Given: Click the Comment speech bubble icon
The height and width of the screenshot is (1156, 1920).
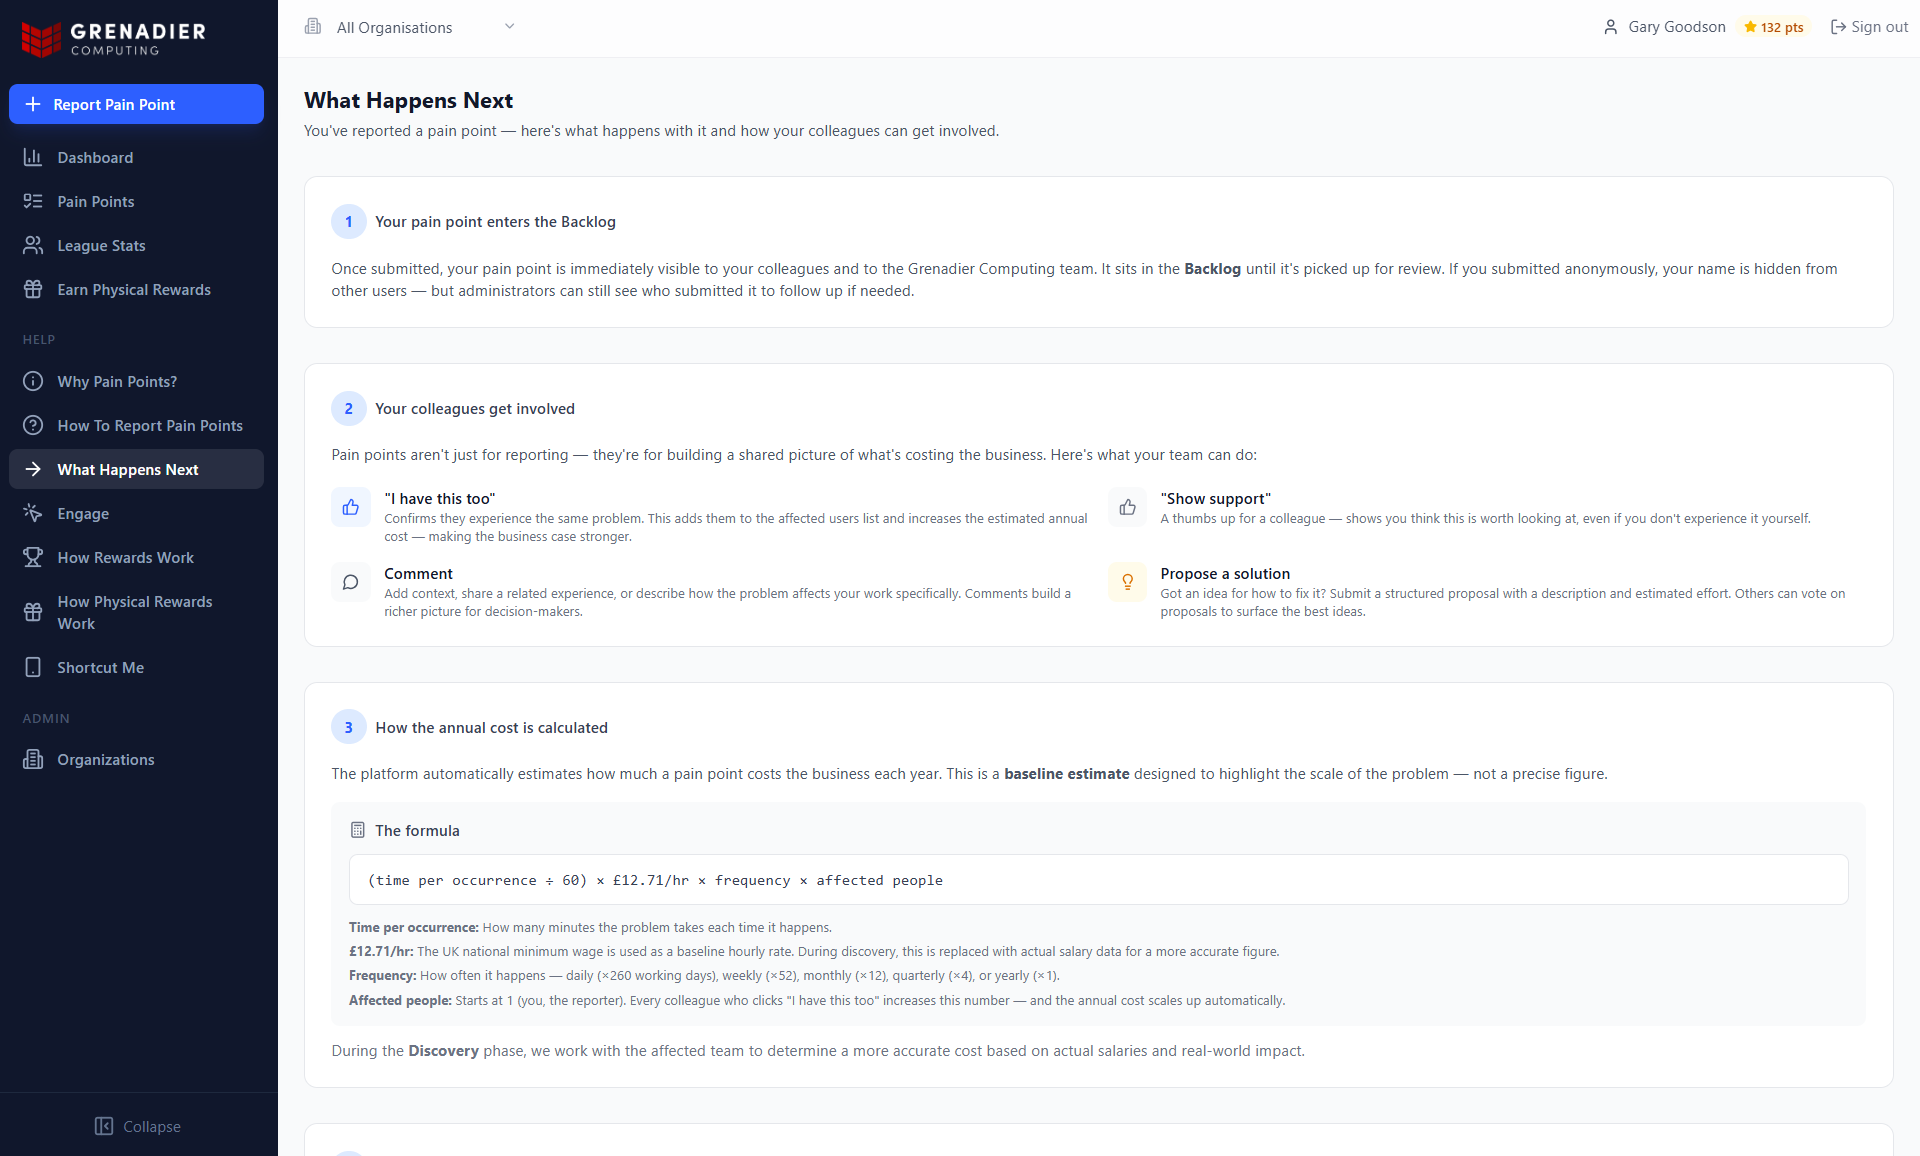Looking at the screenshot, I should 351,582.
